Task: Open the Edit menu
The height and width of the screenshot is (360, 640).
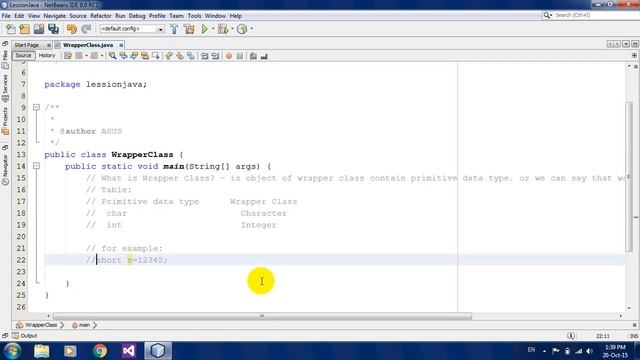Action: 19,16
